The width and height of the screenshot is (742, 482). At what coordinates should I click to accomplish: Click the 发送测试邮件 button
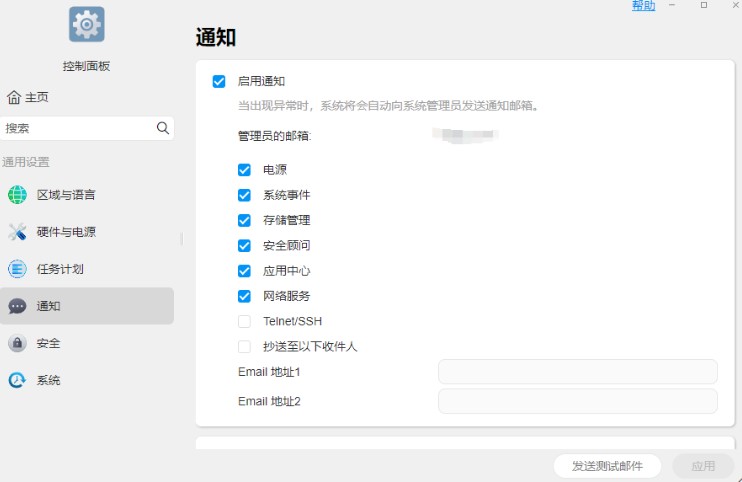pyautogui.click(x=607, y=466)
